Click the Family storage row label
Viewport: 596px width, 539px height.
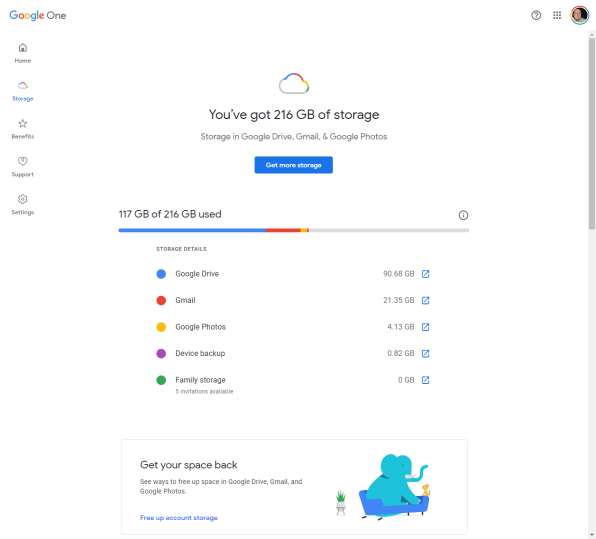pos(200,380)
